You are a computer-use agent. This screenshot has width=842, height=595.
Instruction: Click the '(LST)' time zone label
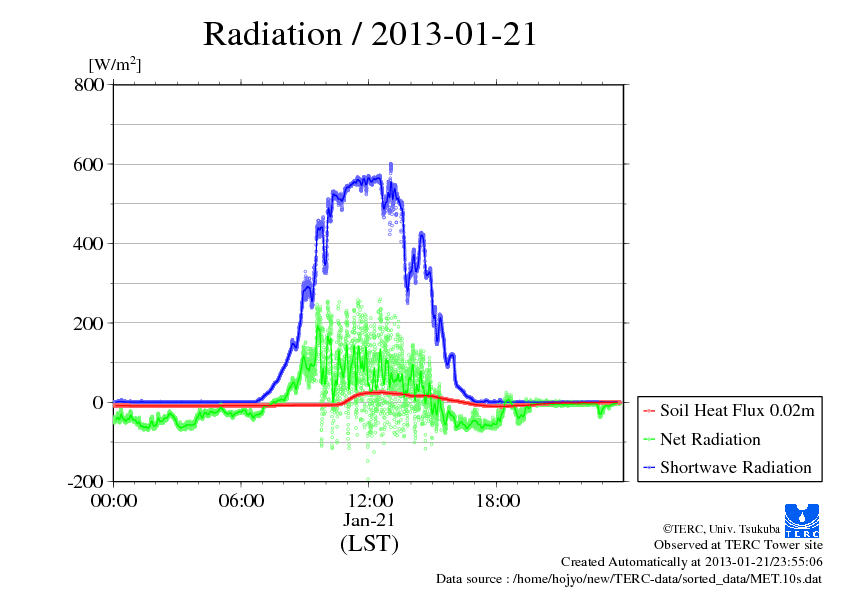click(x=369, y=543)
